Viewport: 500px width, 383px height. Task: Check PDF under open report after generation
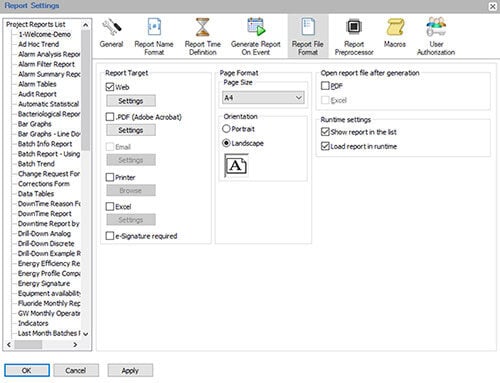(325, 86)
